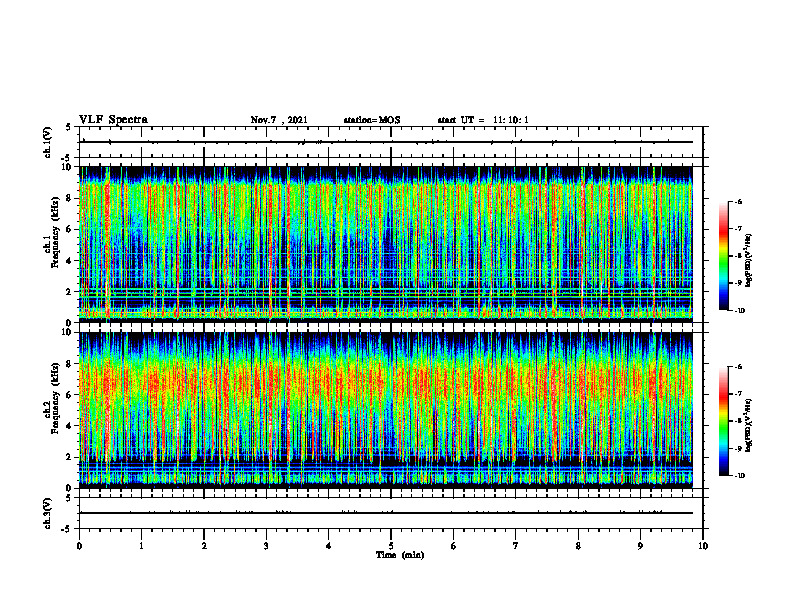This screenshot has height=612, width=792.
Task: Click the "-7" tick on ch.2 colorbar
Action: coord(738,394)
